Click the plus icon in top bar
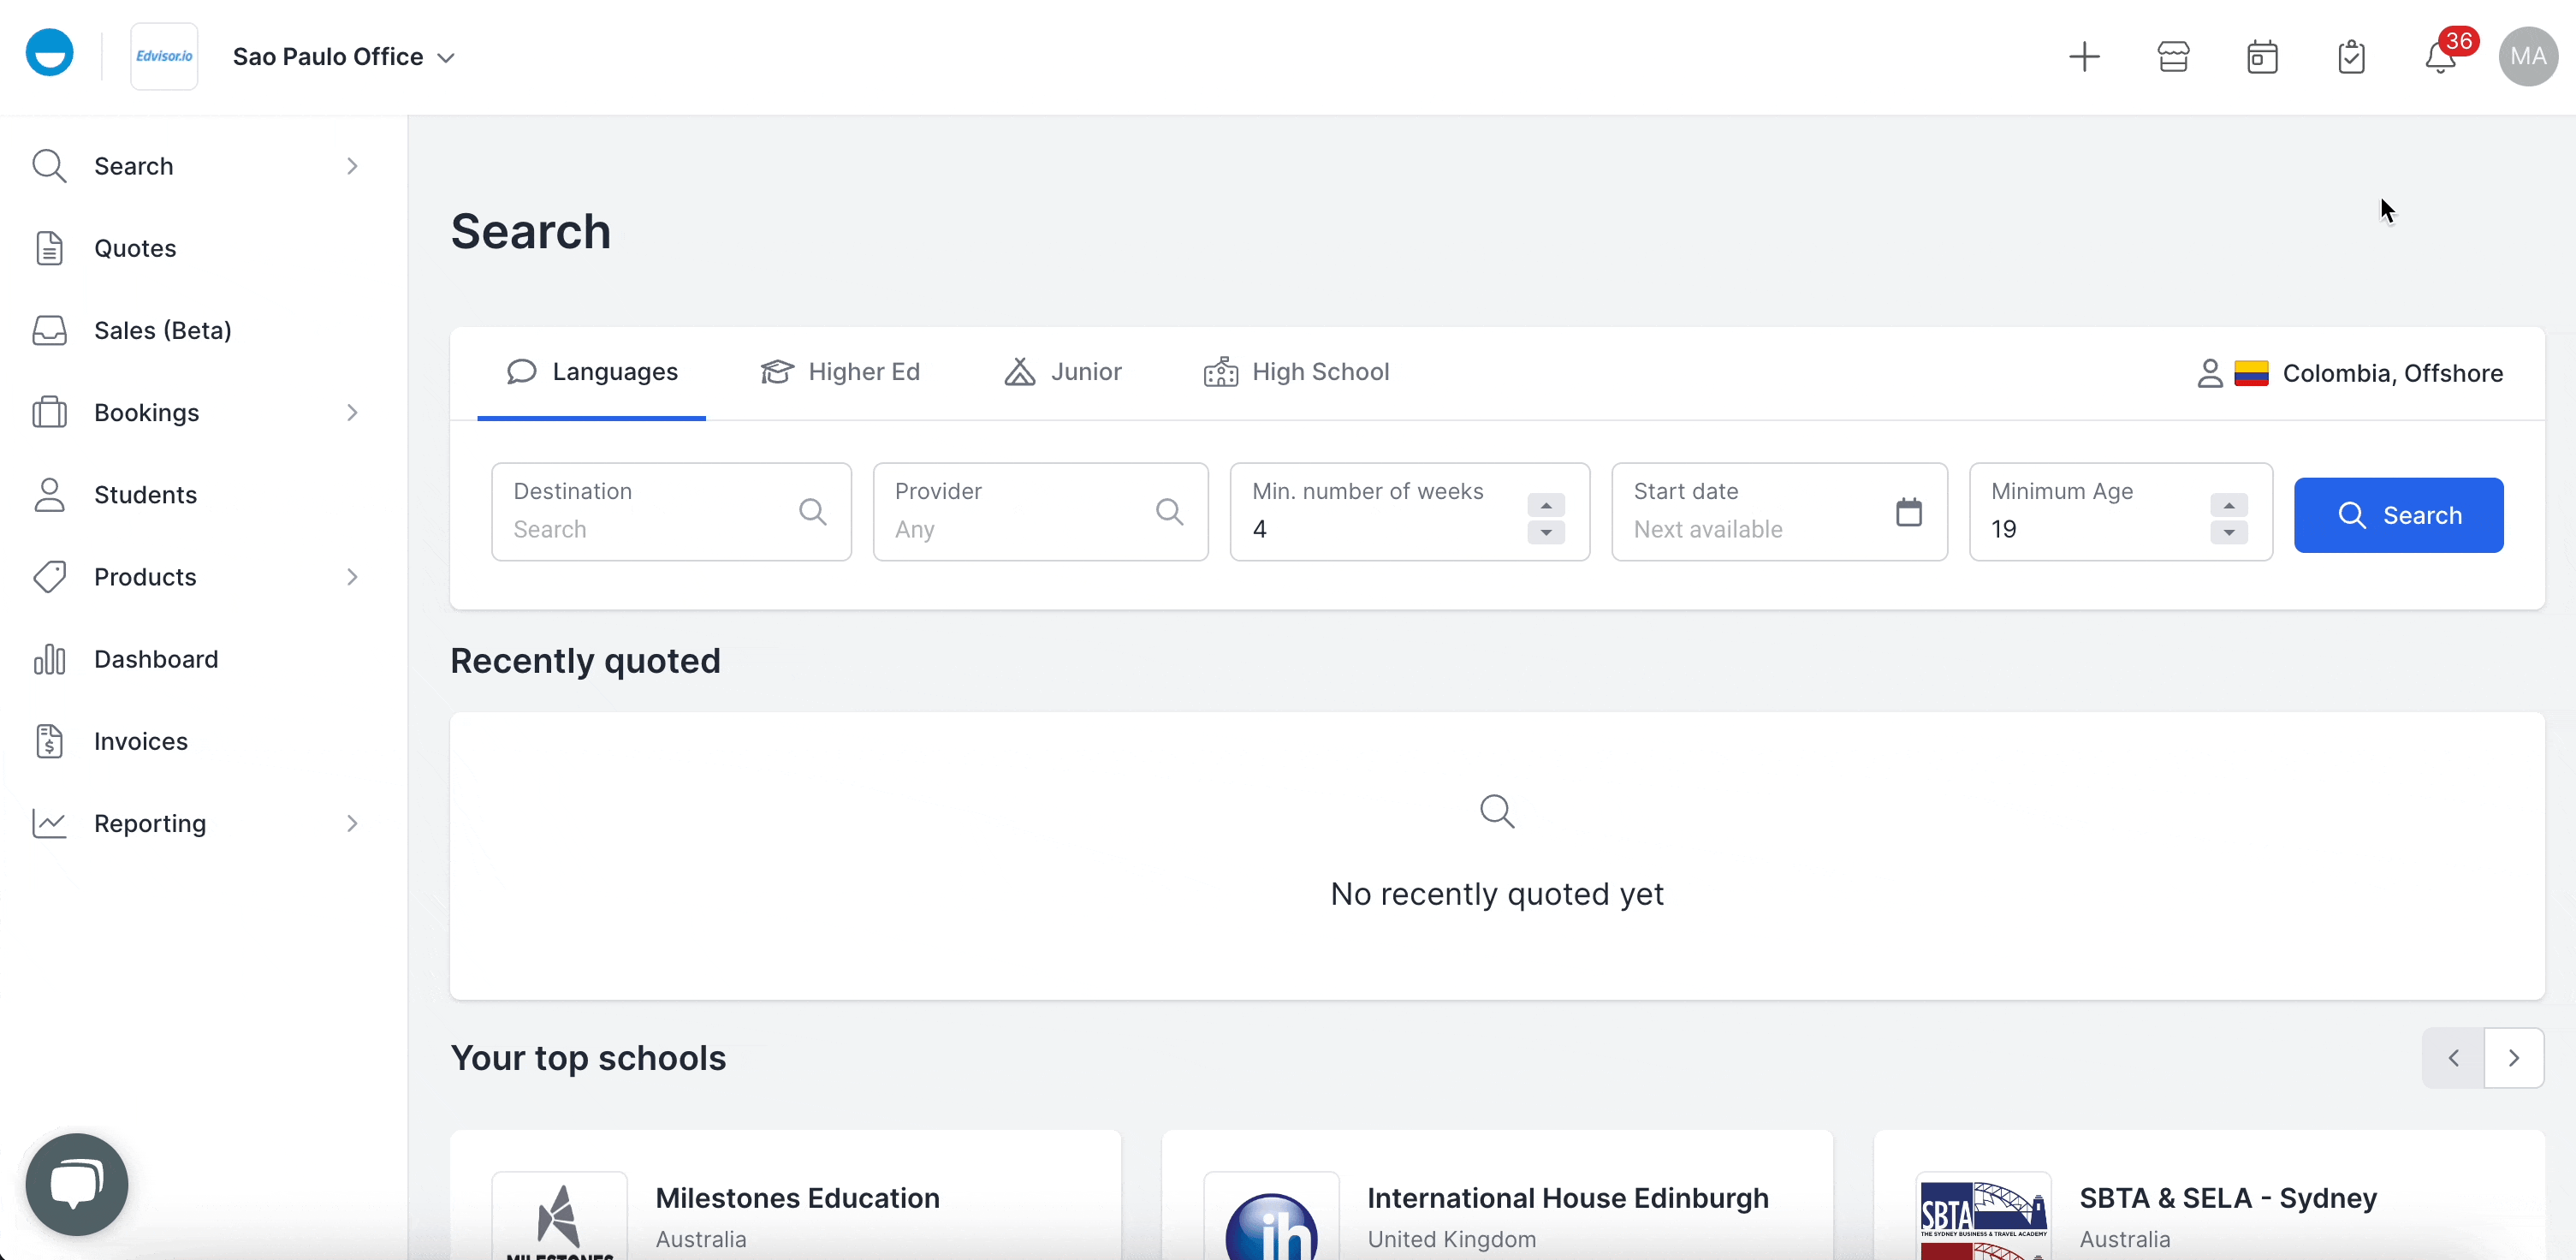The height and width of the screenshot is (1260, 2576). (x=2084, y=57)
